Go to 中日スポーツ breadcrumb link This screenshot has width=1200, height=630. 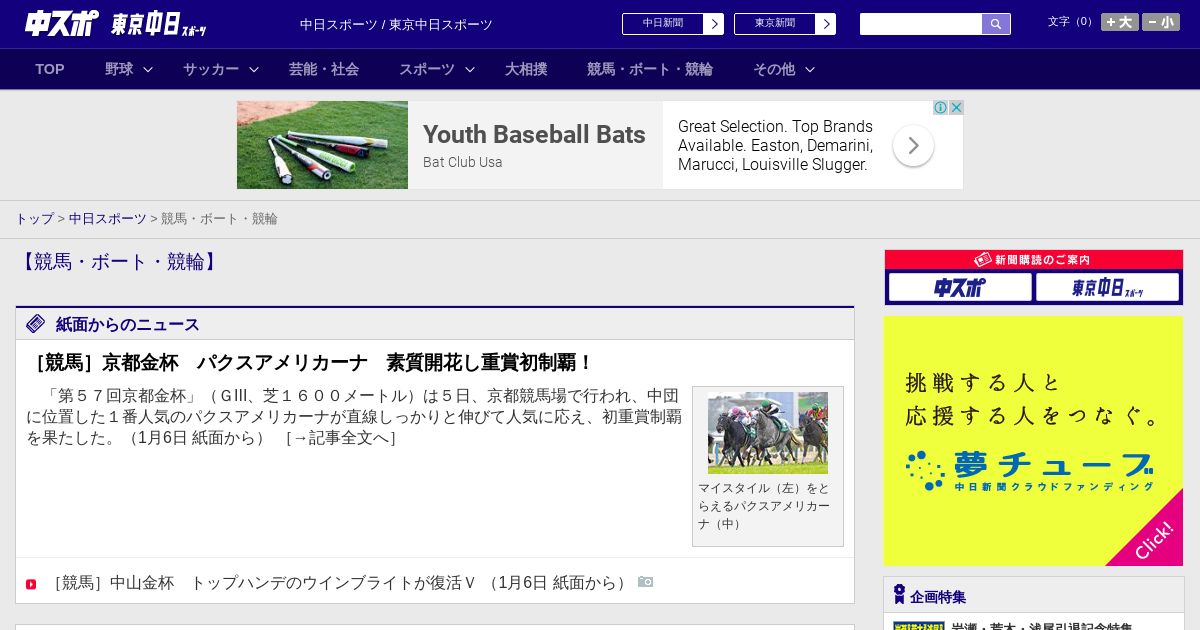click(108, 218)
